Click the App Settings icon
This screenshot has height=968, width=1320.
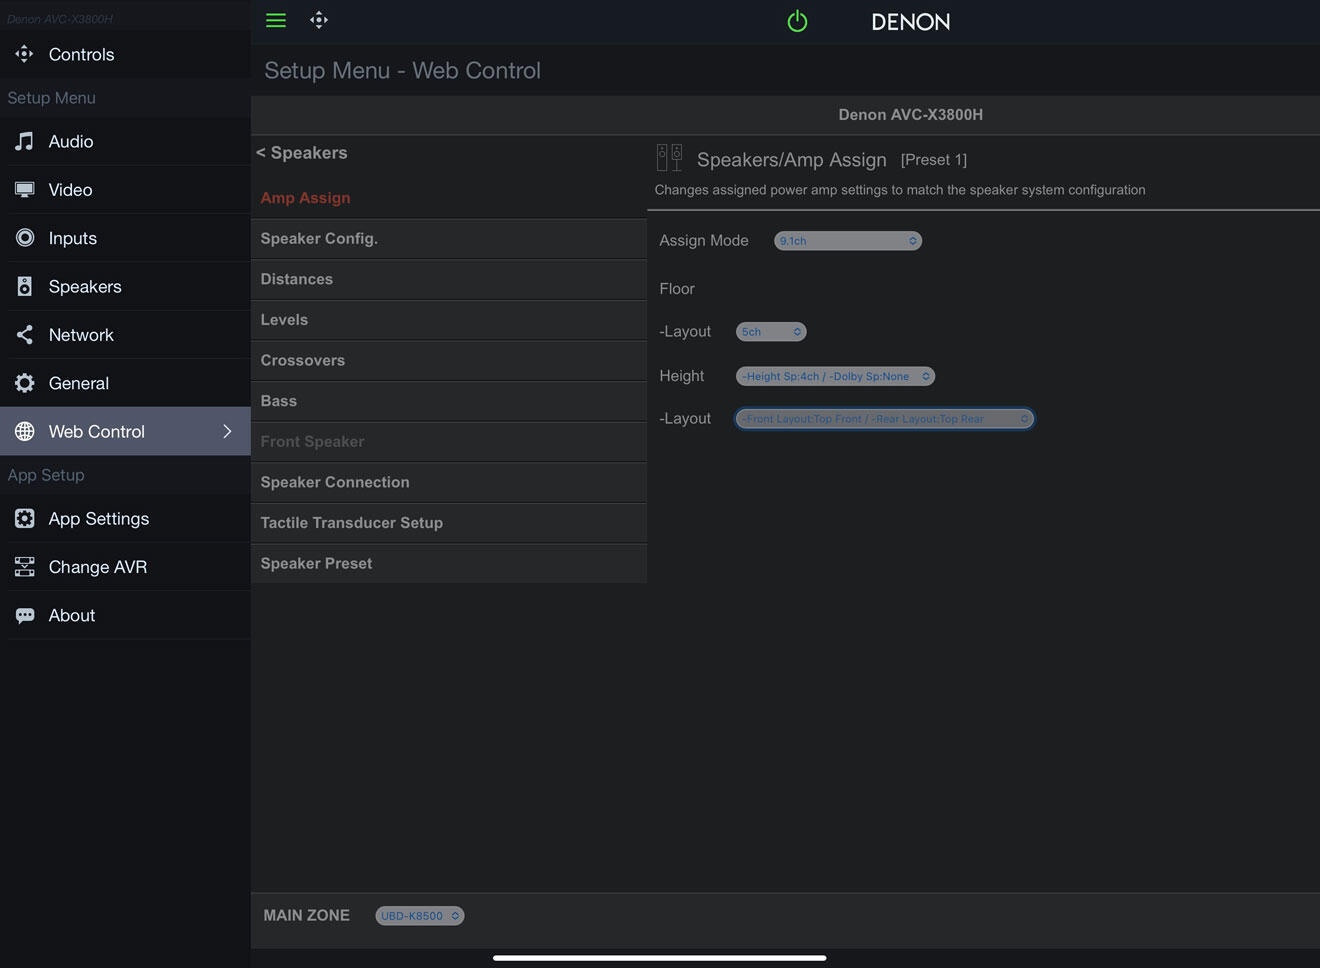tap(24, 518)
